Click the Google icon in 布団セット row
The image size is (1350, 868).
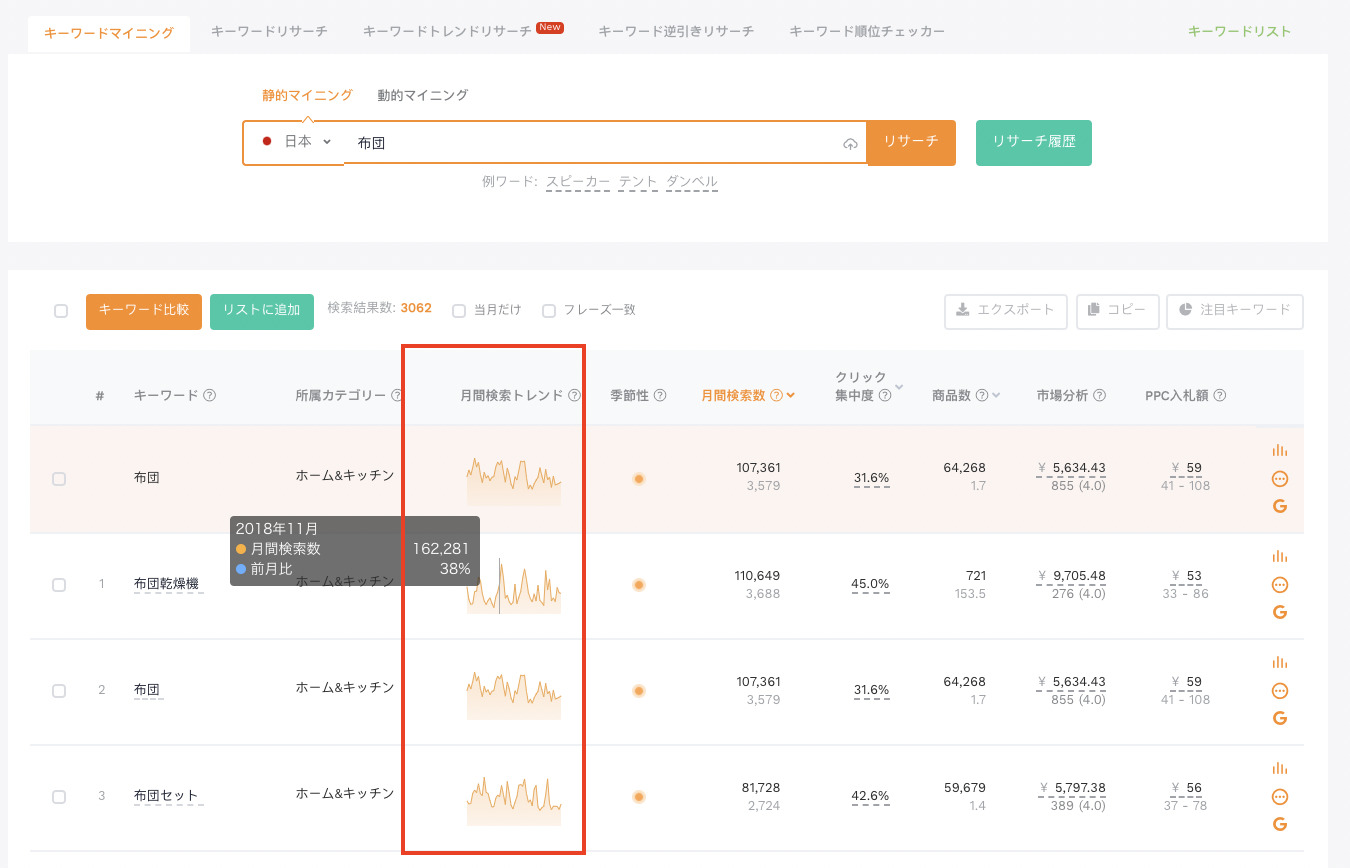[1279, 824]
